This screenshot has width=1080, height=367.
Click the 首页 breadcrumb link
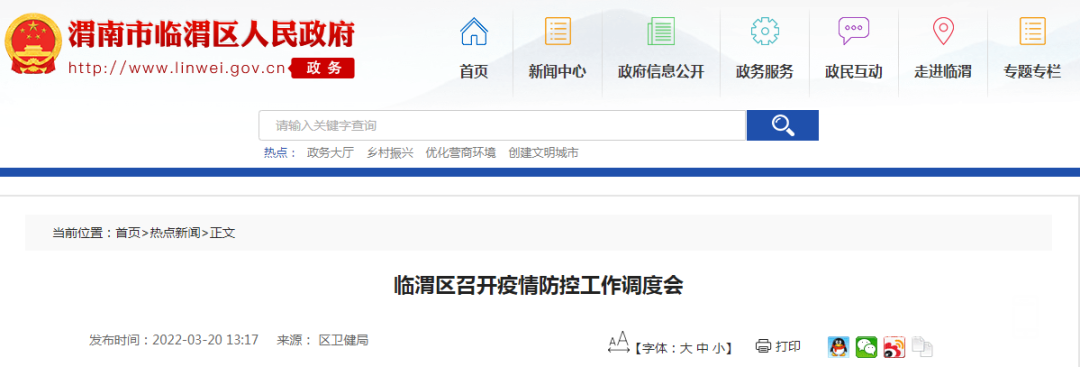pyautogui.click(x=127, y=233)
